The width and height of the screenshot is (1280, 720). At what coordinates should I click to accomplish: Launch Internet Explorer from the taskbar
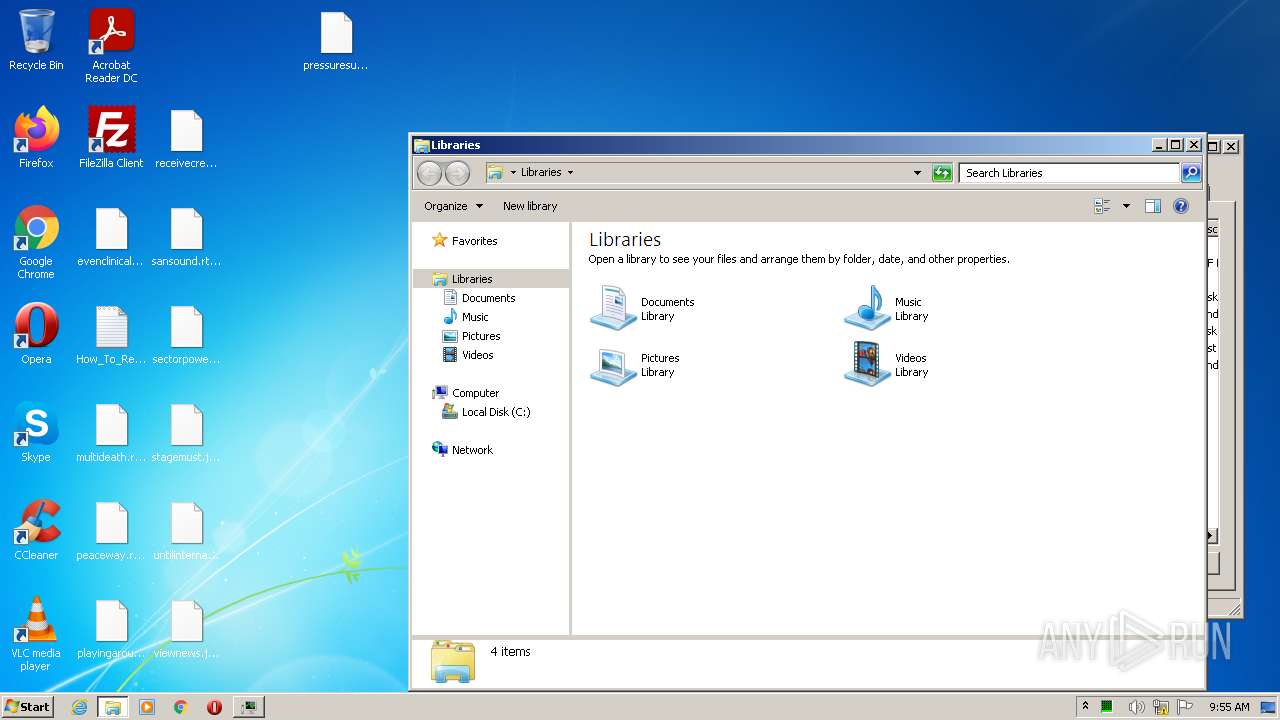coord(79,707)
